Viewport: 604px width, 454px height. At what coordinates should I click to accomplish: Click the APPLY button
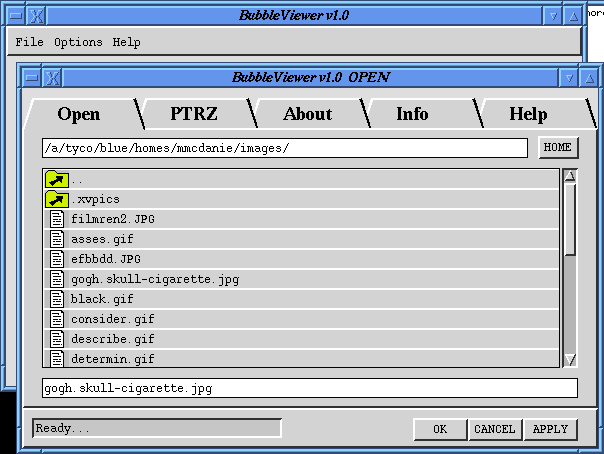pyautogui.click(x=550, y=429)
